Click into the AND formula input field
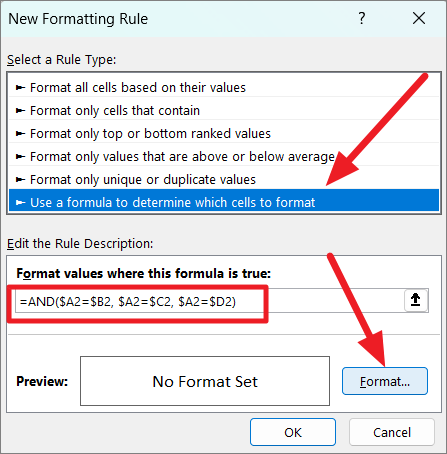447x454 pixels. pos(209,301)
